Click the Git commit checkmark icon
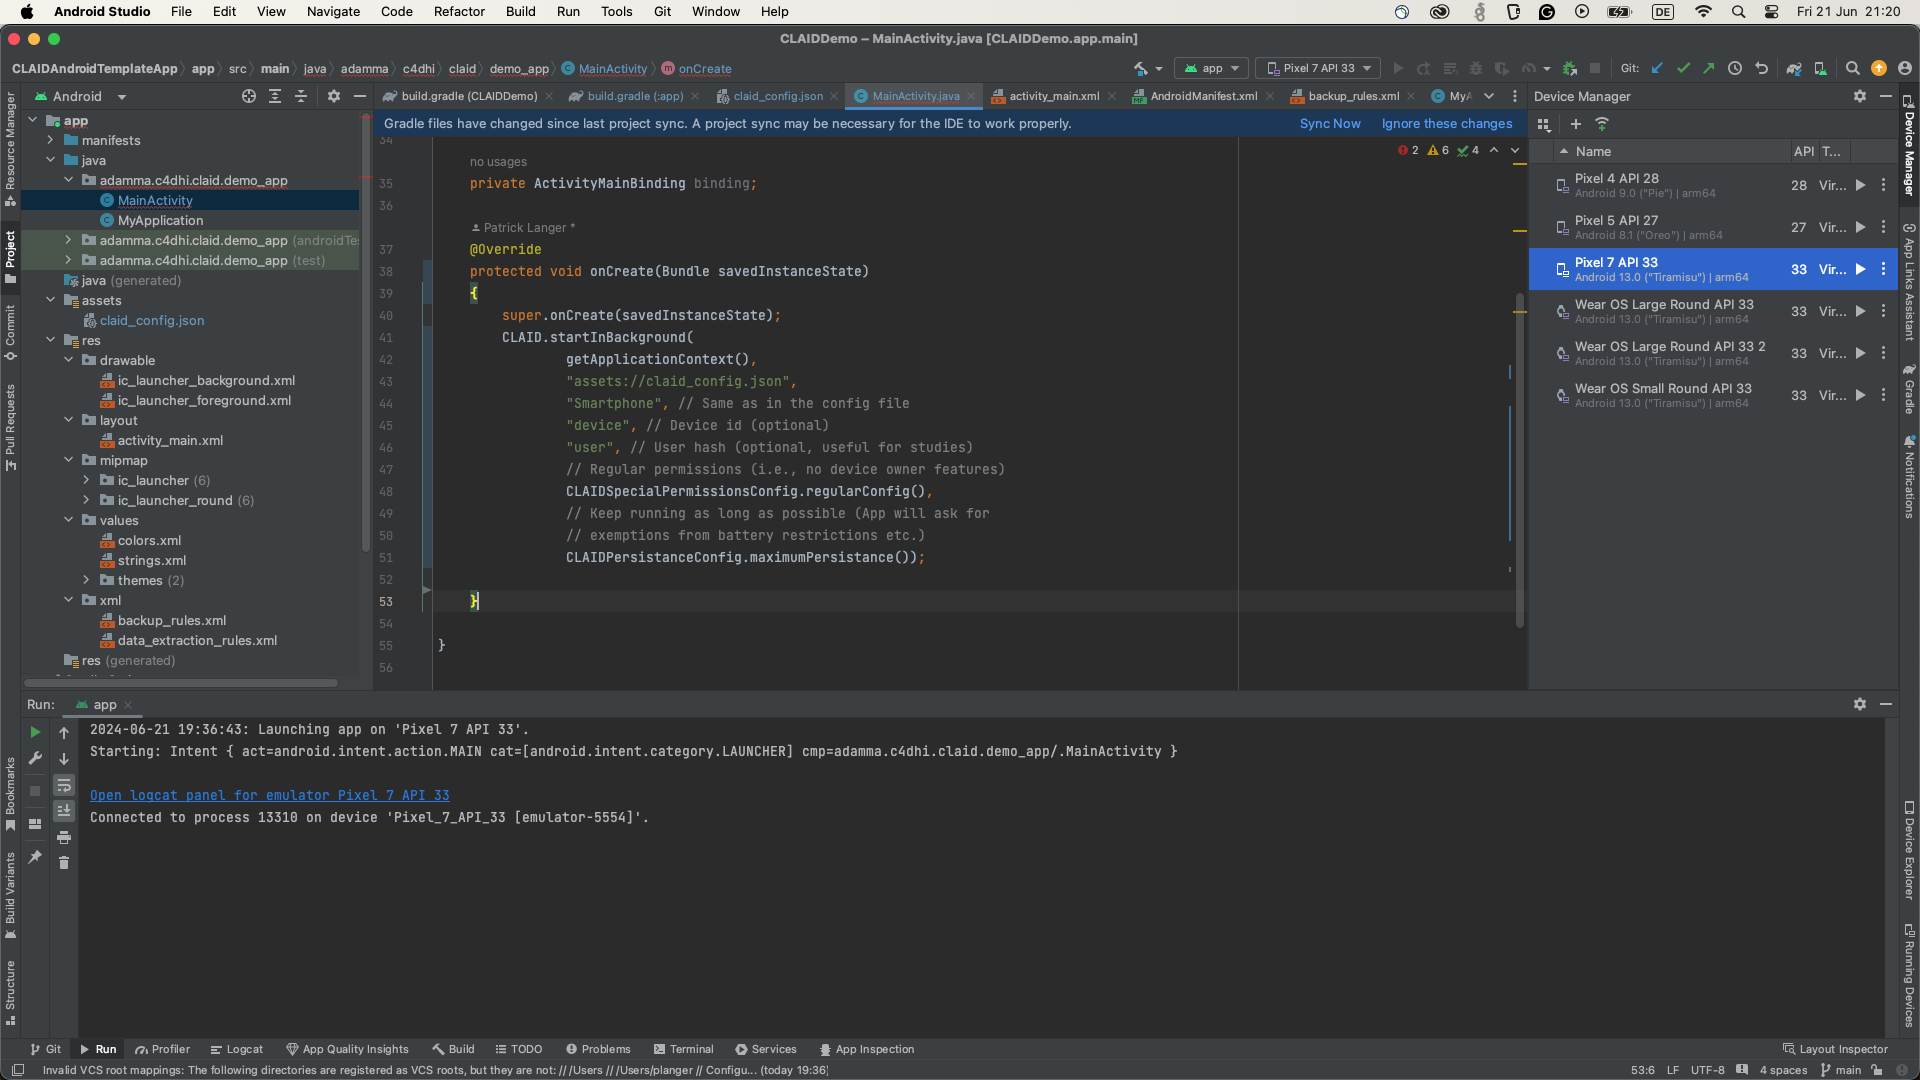Image resolution: width=1920 pixels, height=1080 pixels. pos(1683,69)
